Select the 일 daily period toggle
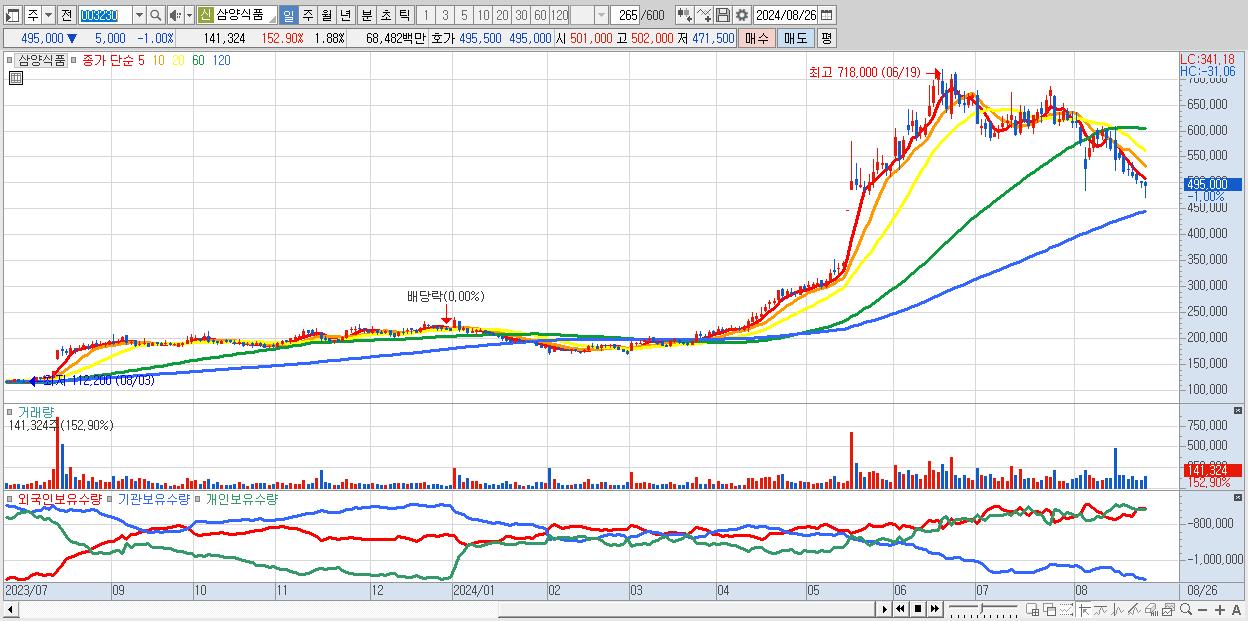1248x621 pixels. pyautogui.click(x=288, y=15)
